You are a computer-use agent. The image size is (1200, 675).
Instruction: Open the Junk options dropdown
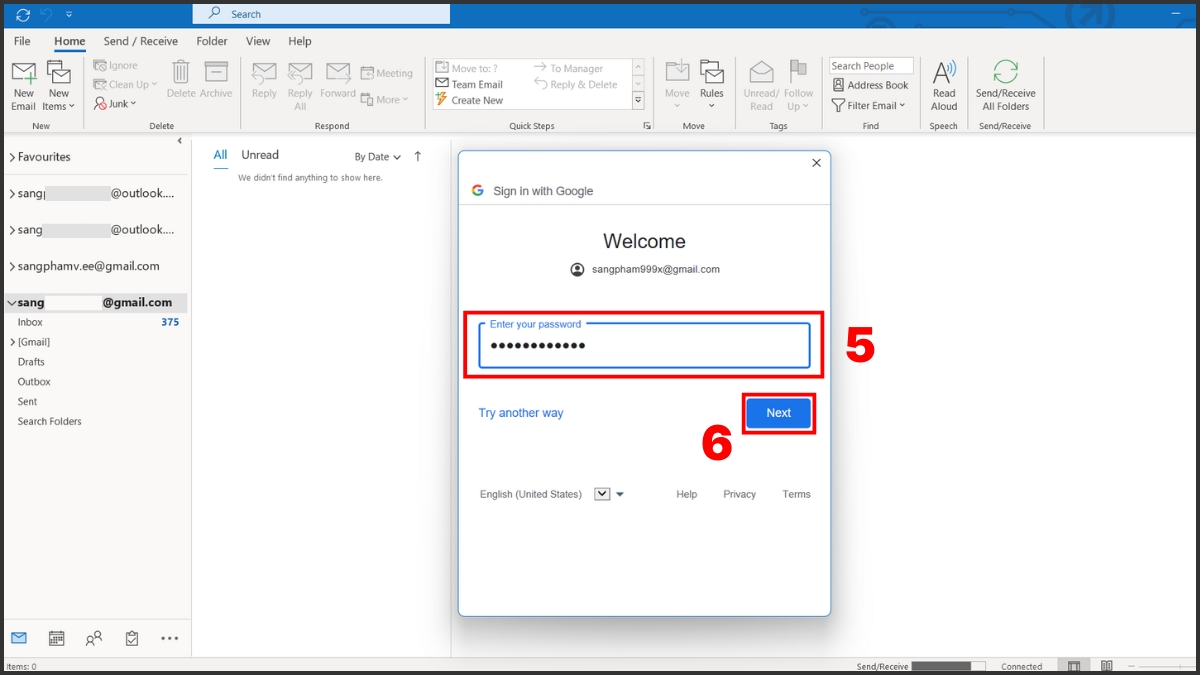click(x=115, y=103)
